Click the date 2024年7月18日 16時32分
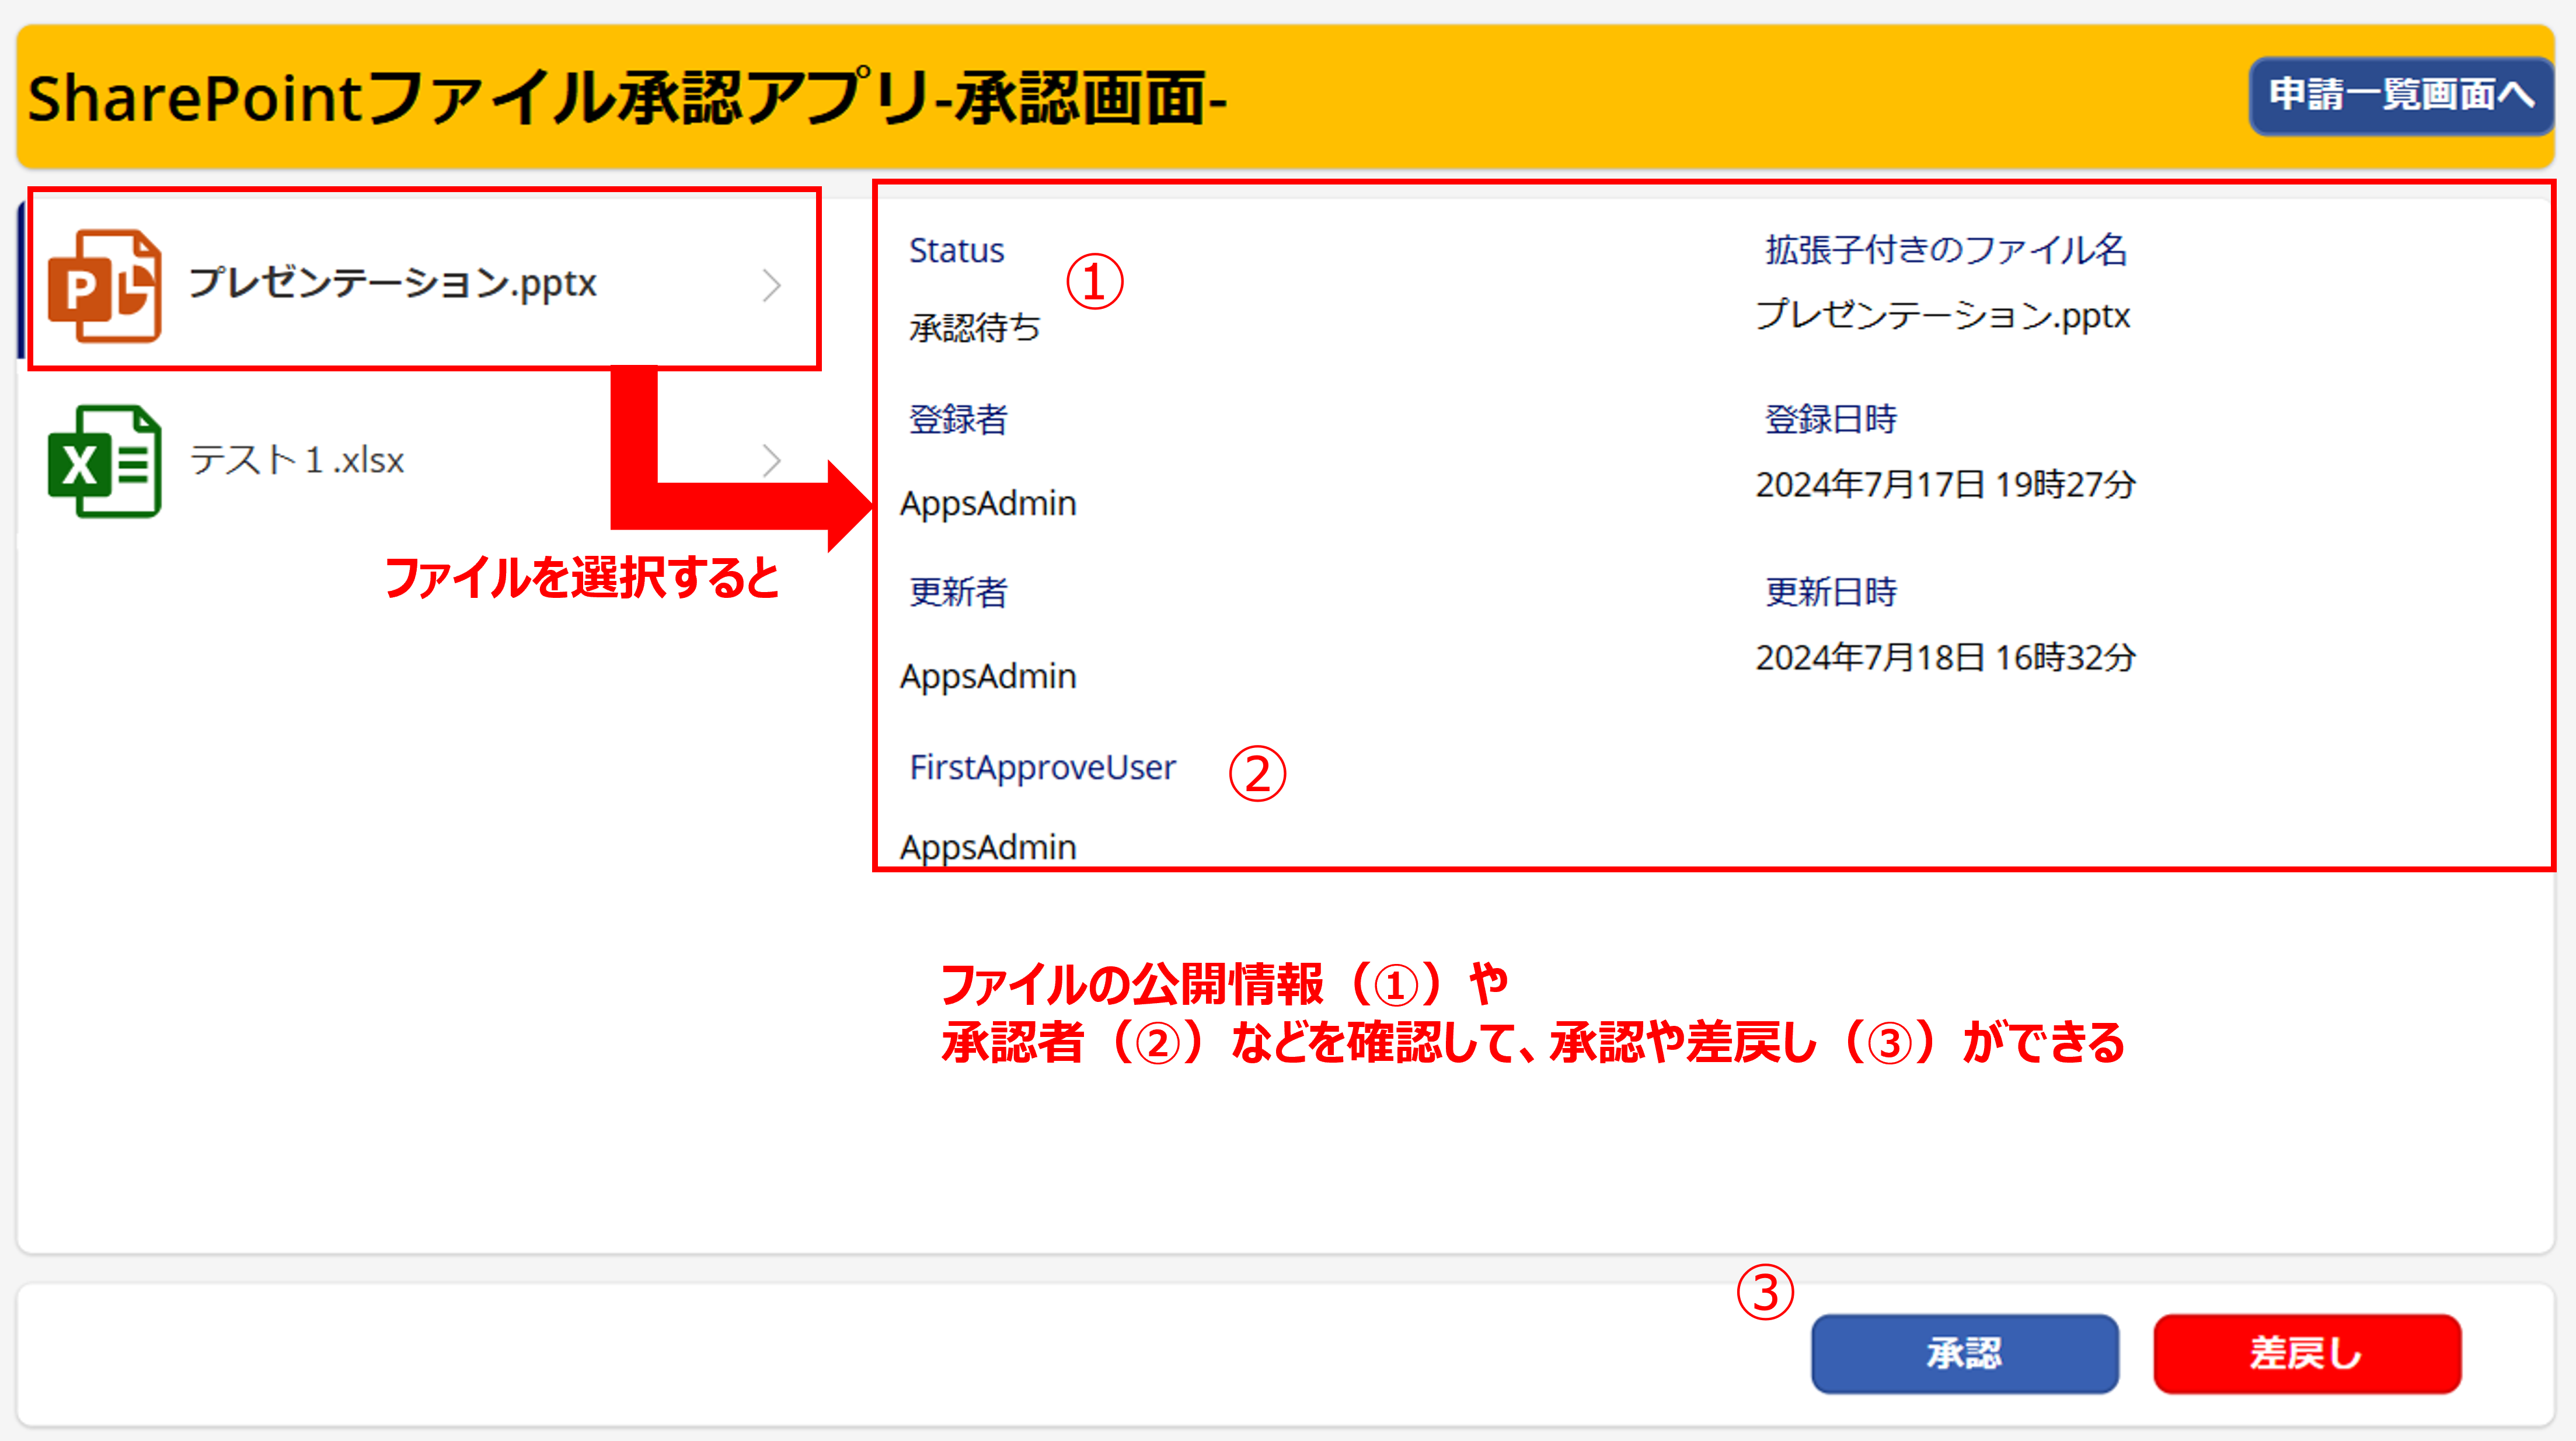Viewport: 2576px width, 1441px height. 1946,657
